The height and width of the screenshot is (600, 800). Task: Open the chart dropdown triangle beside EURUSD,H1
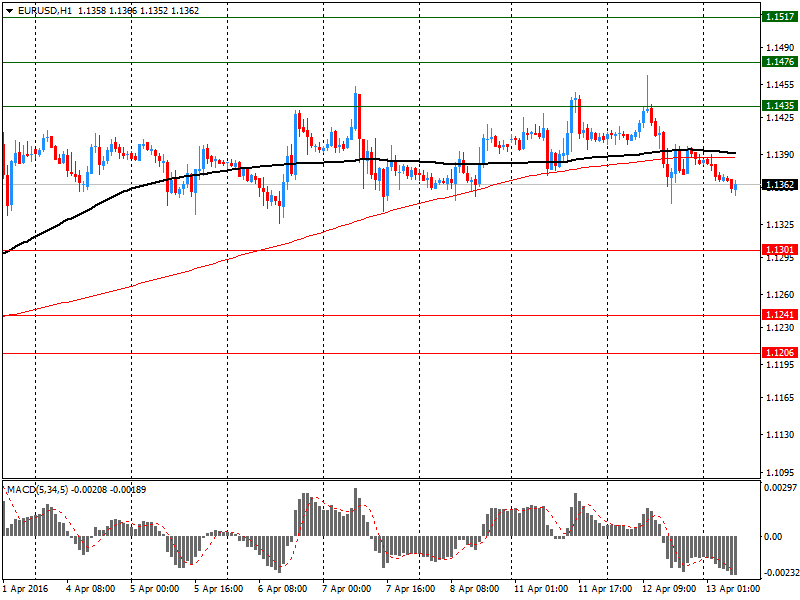pyautogui.click(x=10, y=11)
